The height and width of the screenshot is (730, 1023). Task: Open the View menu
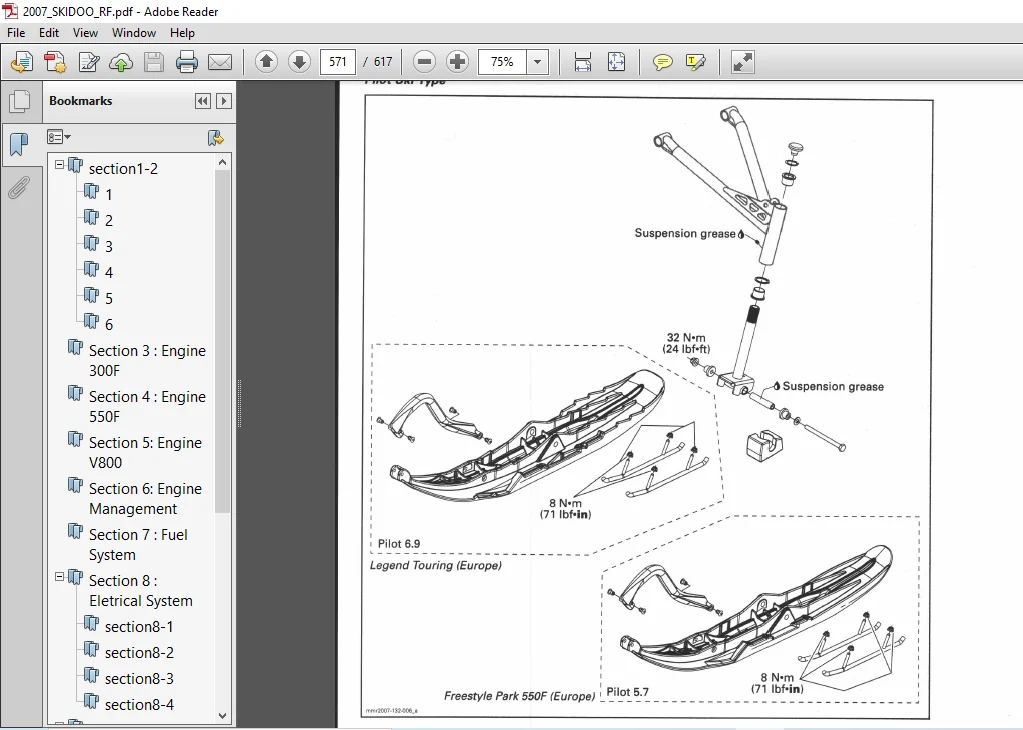point(85,33)
